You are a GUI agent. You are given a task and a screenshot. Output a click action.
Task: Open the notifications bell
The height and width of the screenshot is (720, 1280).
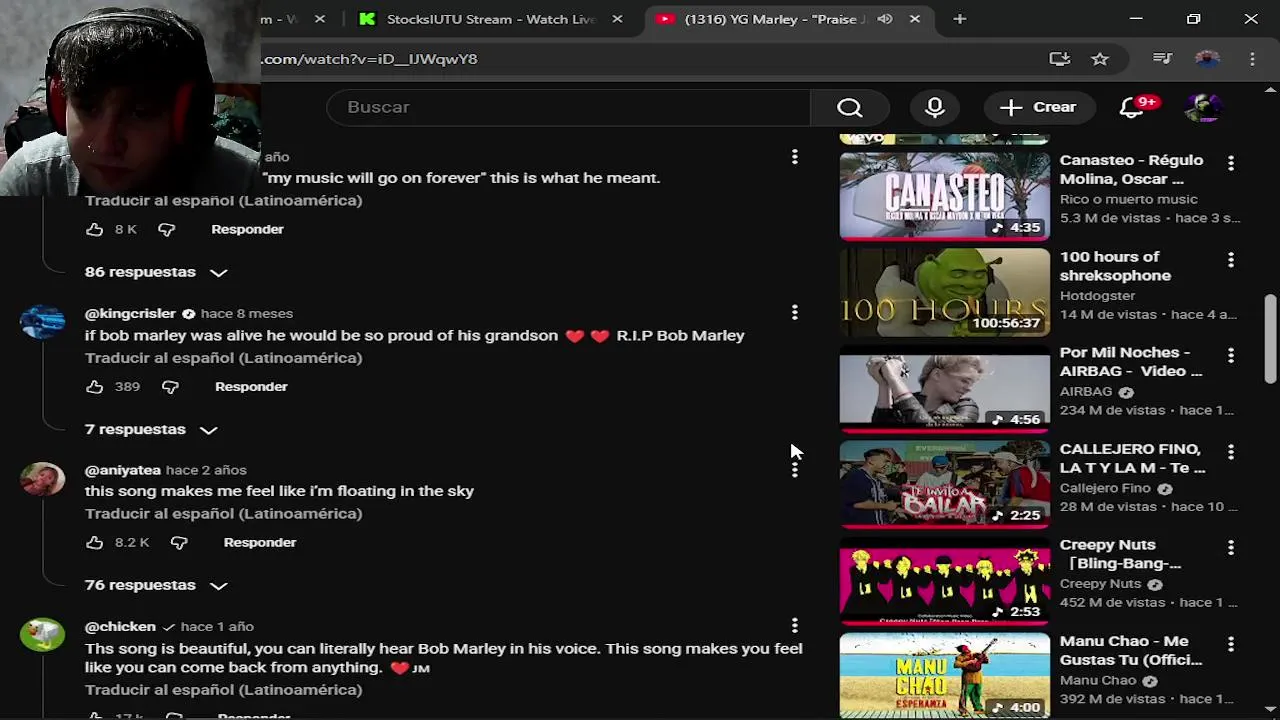coord(1132,107)
